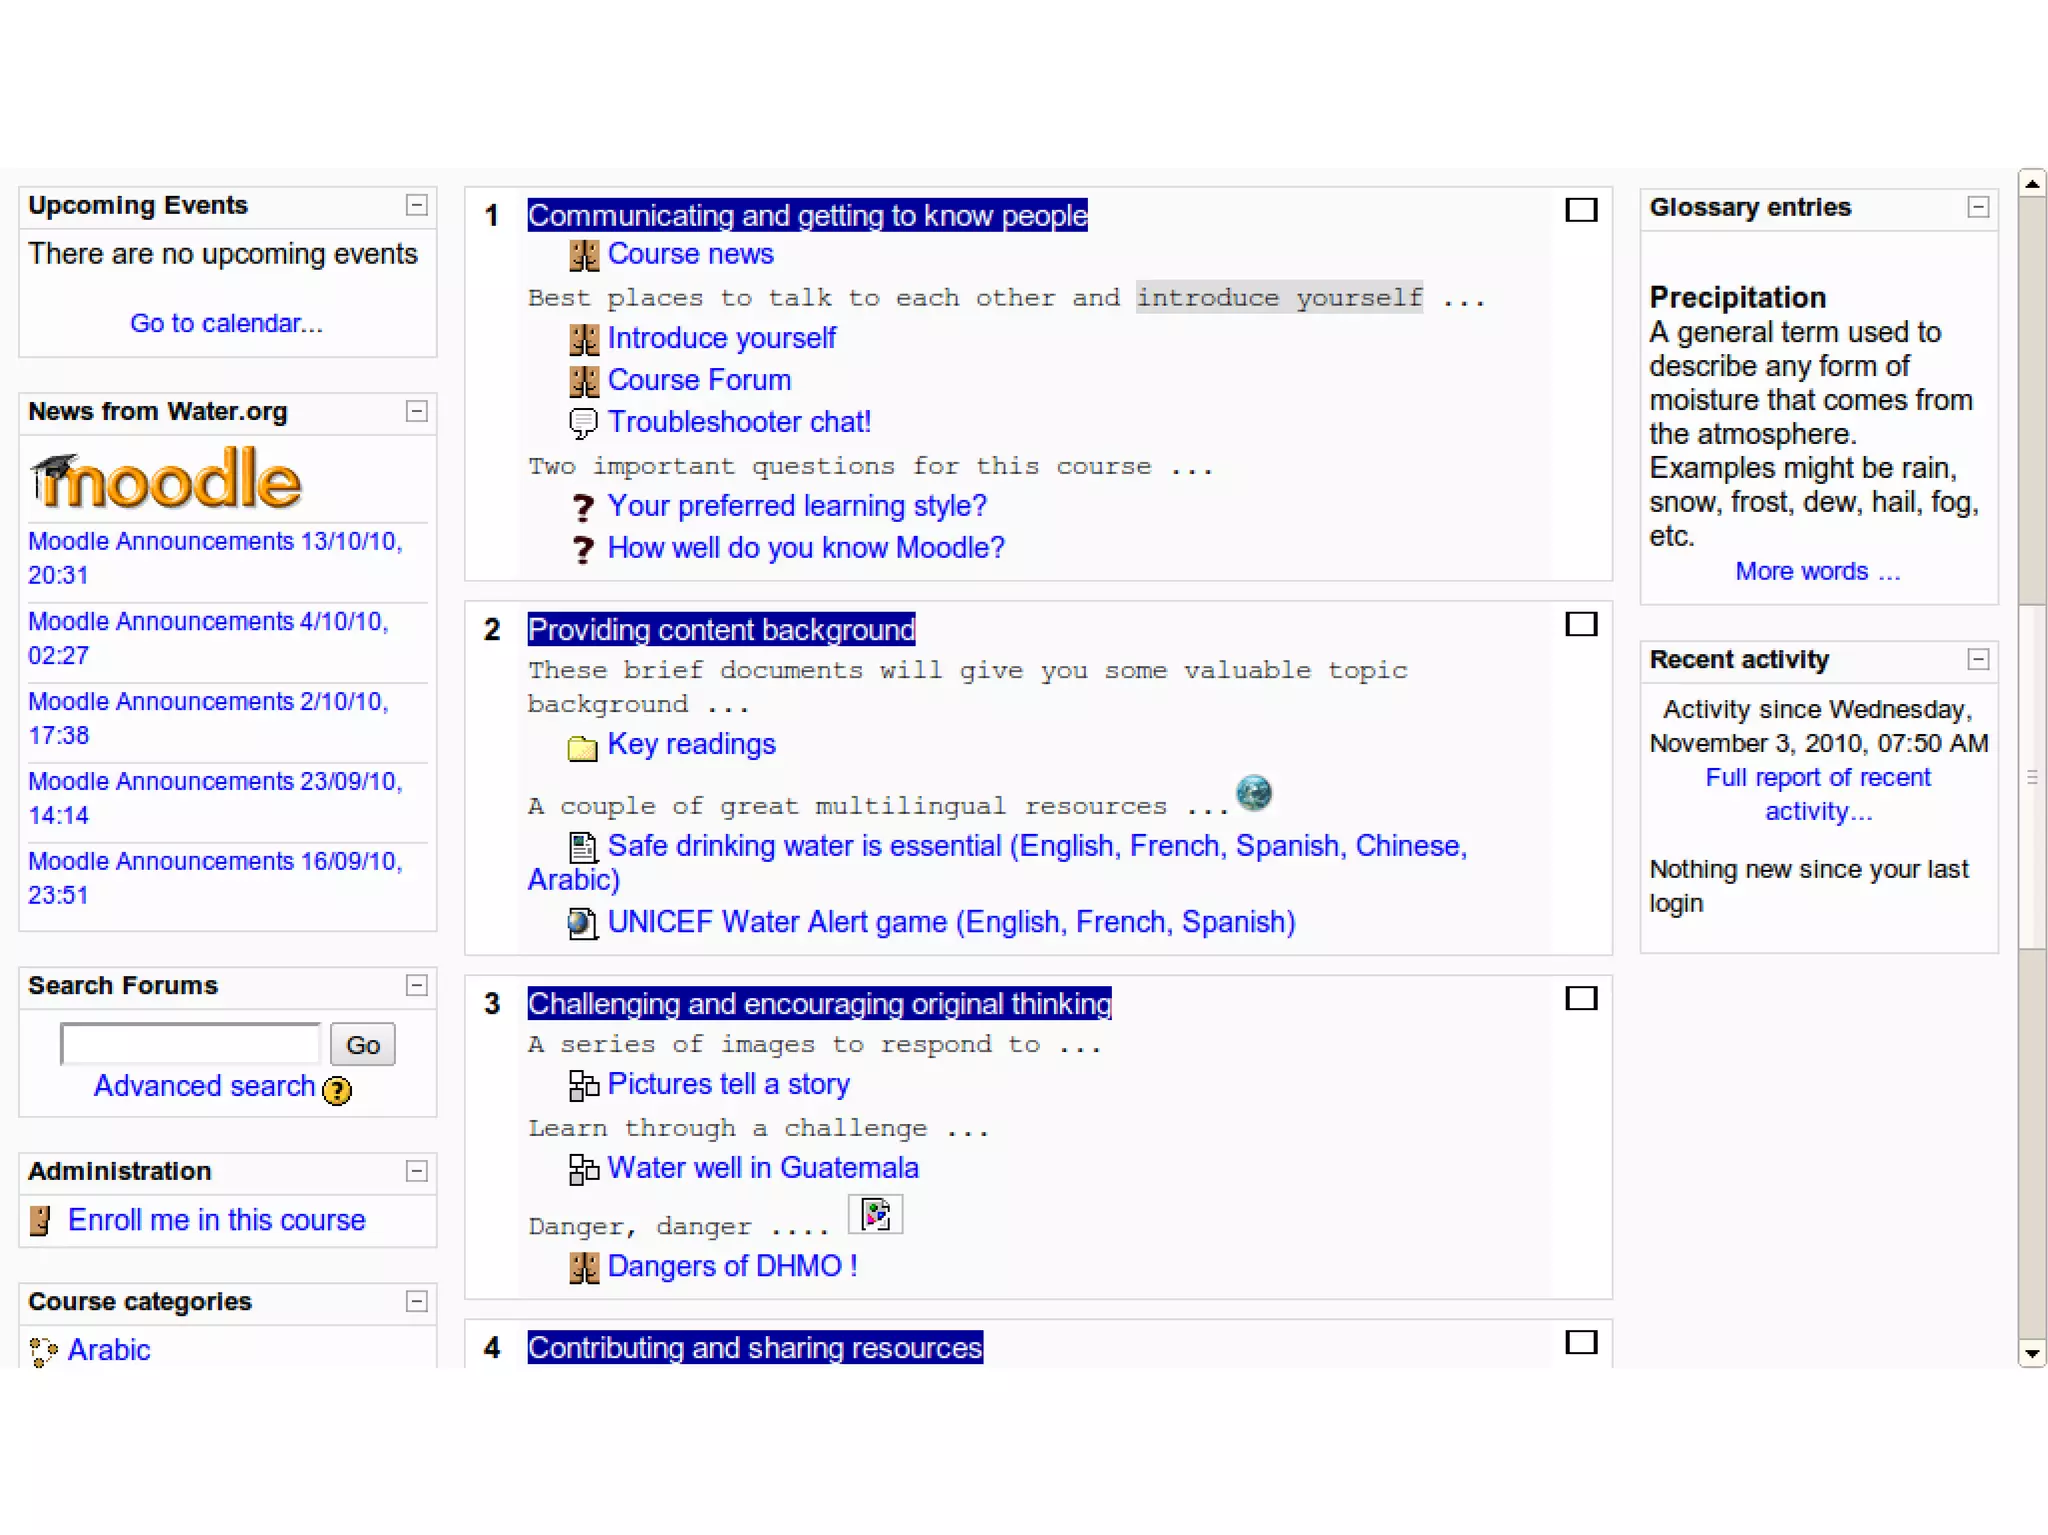
Task: Open the Course Forum link
Action: coord(698,380)
